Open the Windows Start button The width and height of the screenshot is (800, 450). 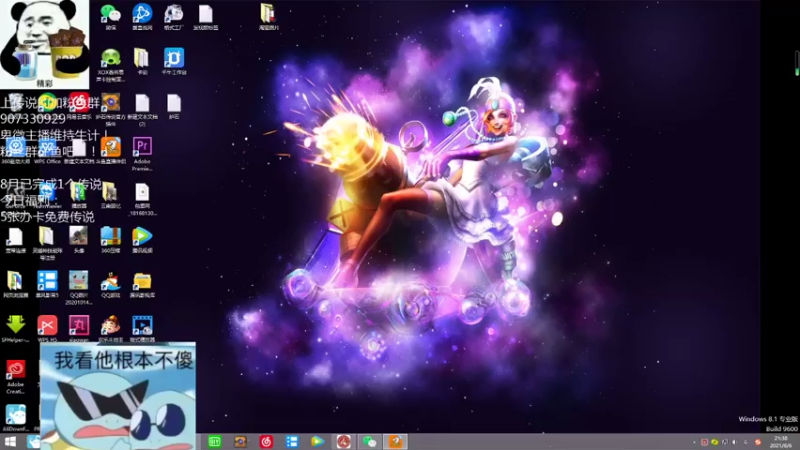tap(10, 442)
